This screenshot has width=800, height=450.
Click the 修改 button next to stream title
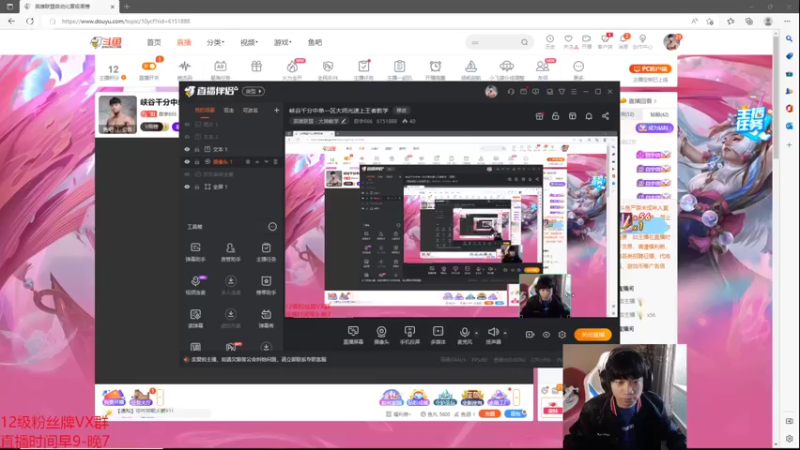(402, 110)
